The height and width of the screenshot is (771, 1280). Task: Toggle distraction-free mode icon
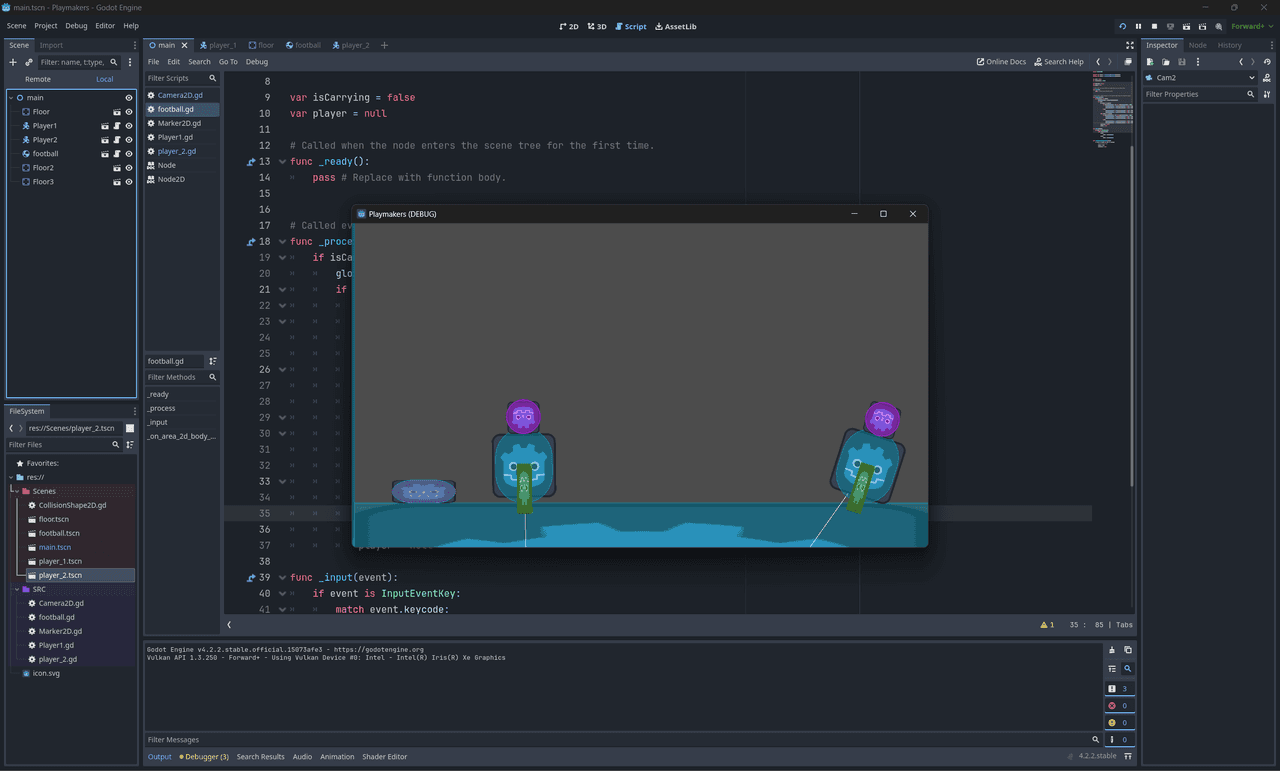1130,45
